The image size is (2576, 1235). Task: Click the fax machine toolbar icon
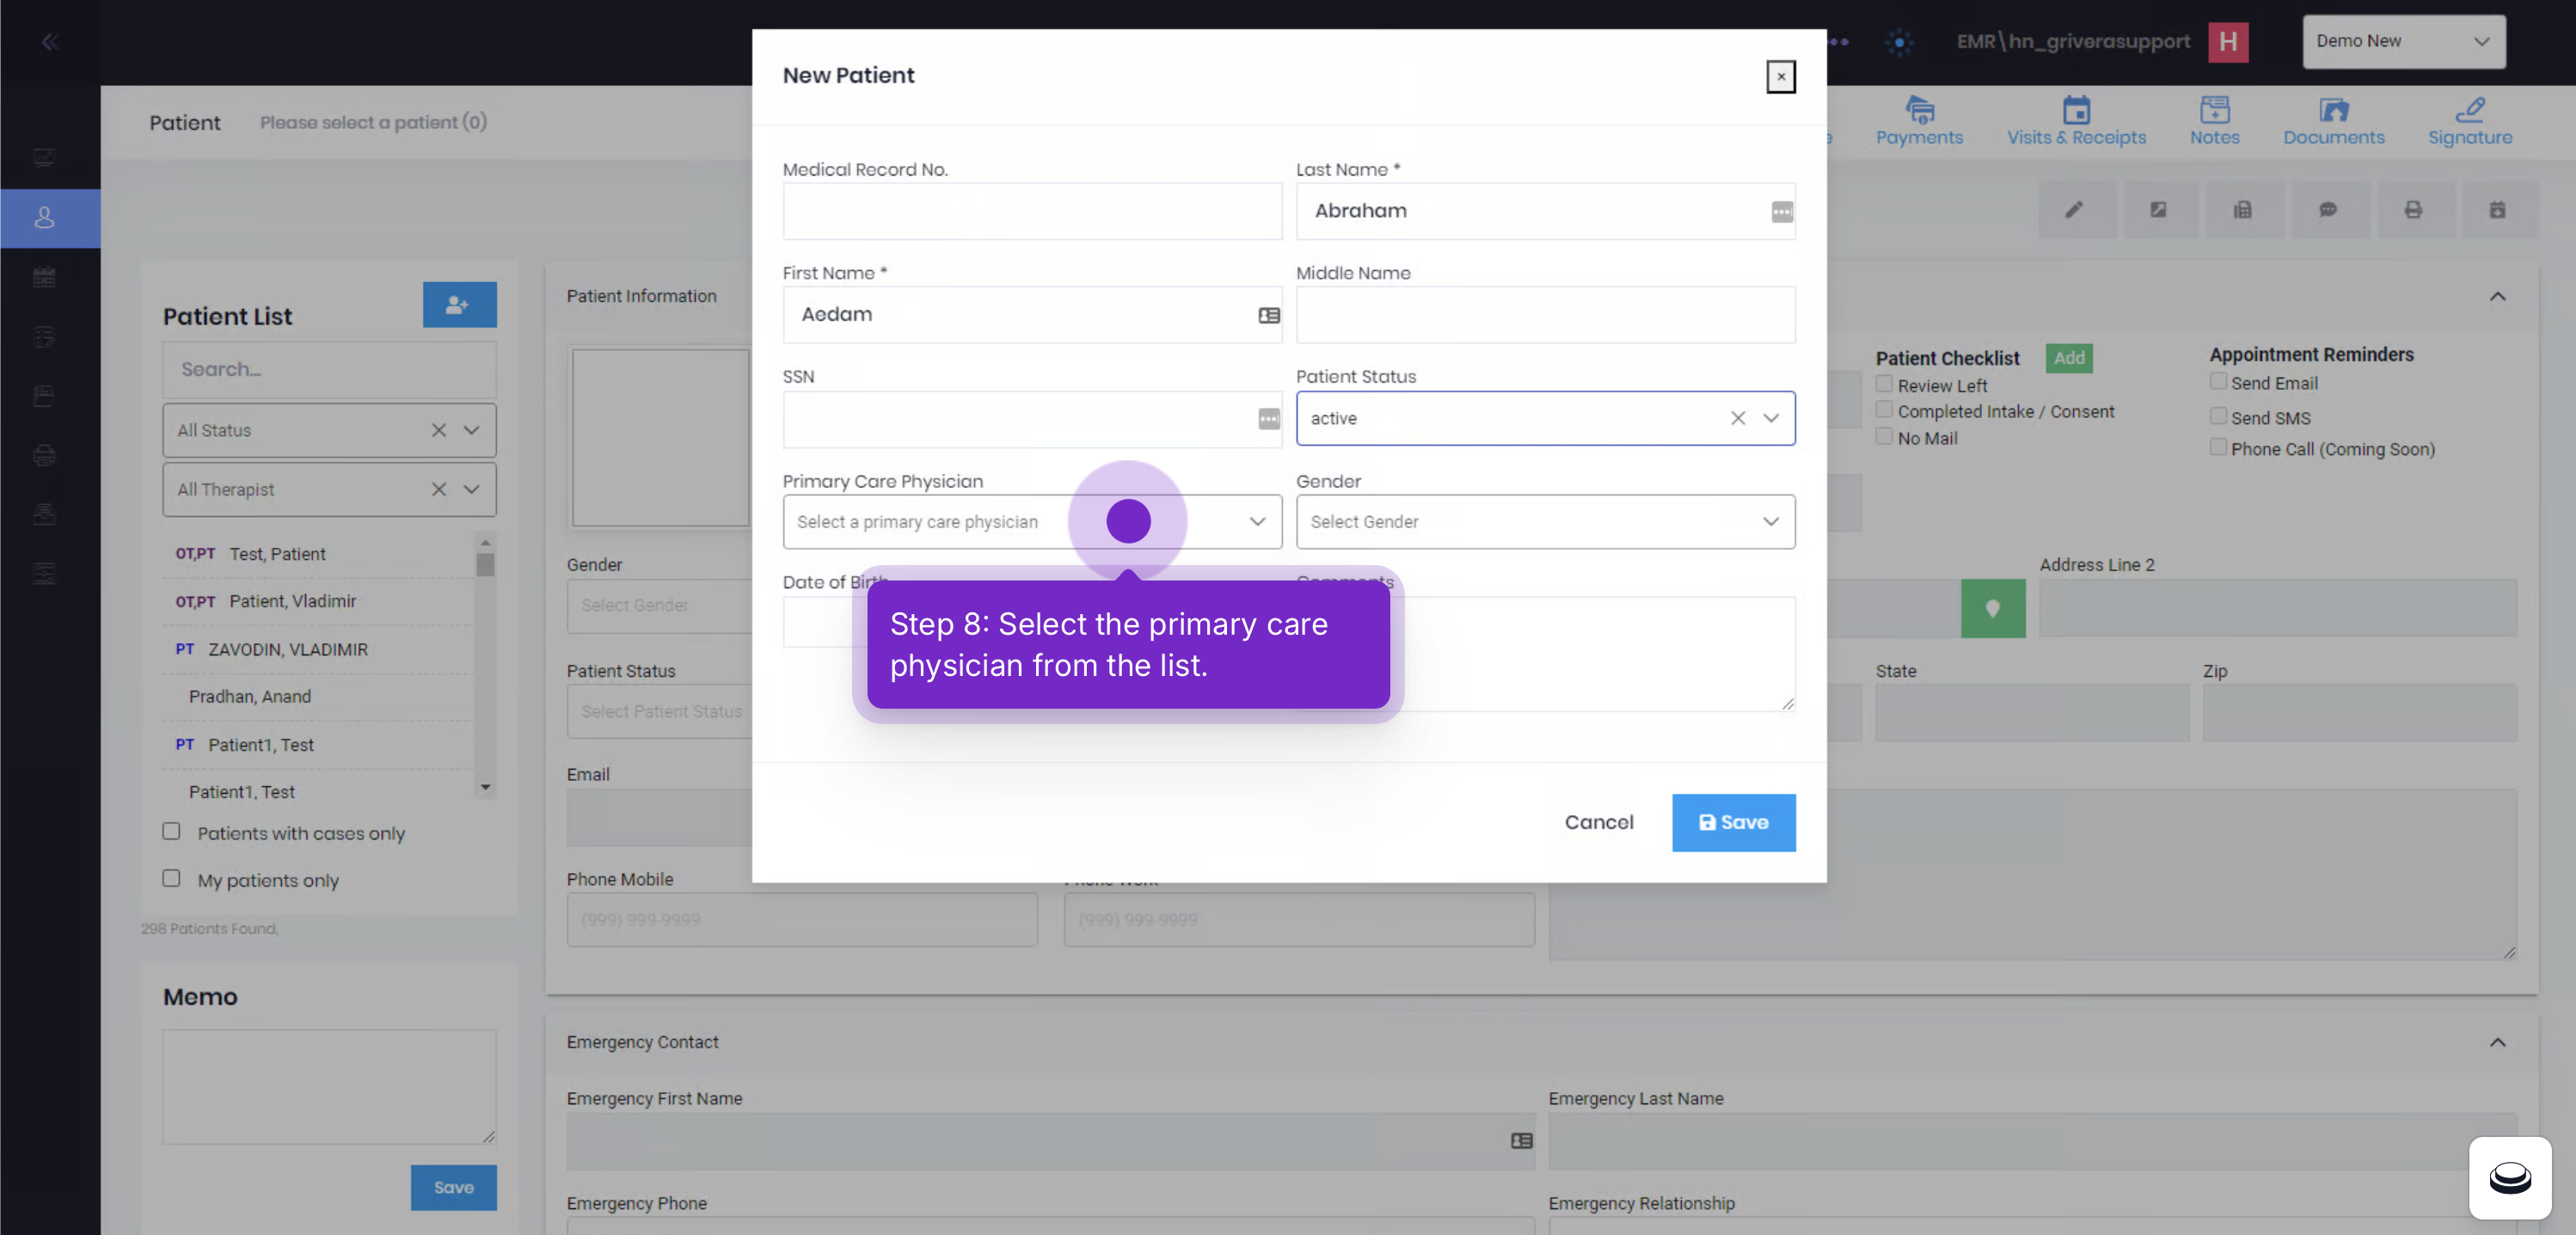[x=2243, y=210]
